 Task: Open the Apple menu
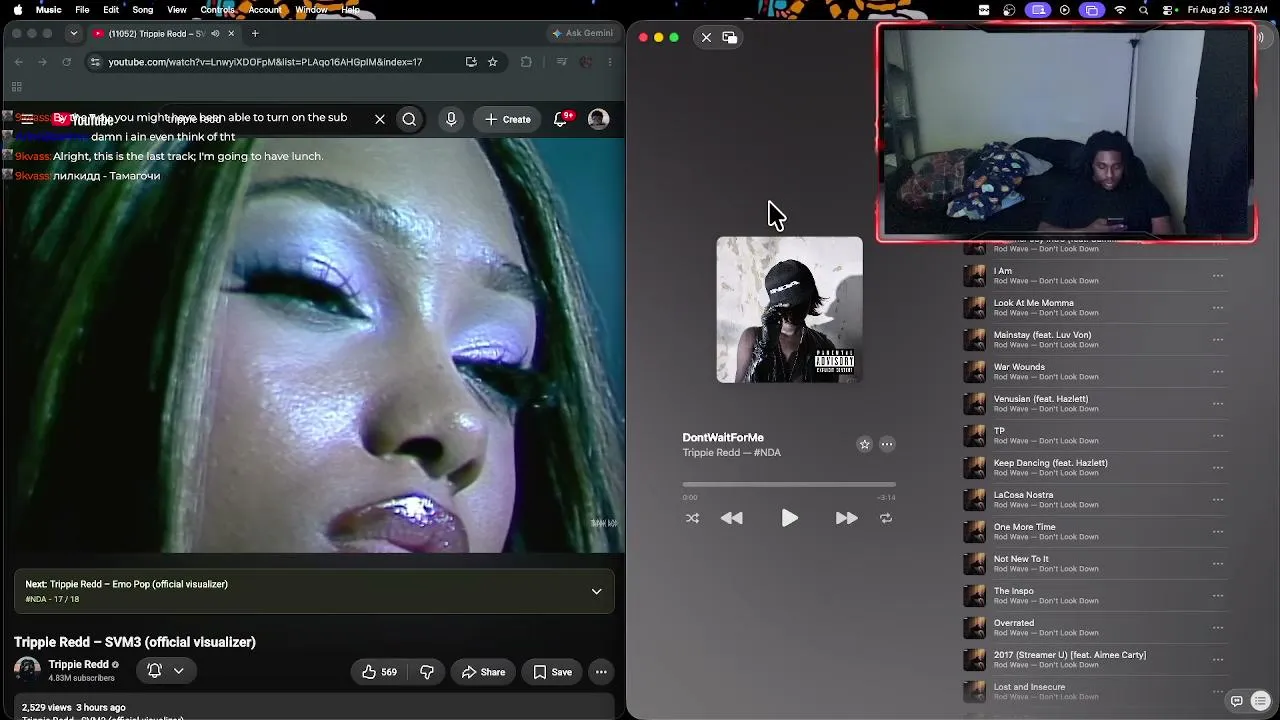click(17, 10)
